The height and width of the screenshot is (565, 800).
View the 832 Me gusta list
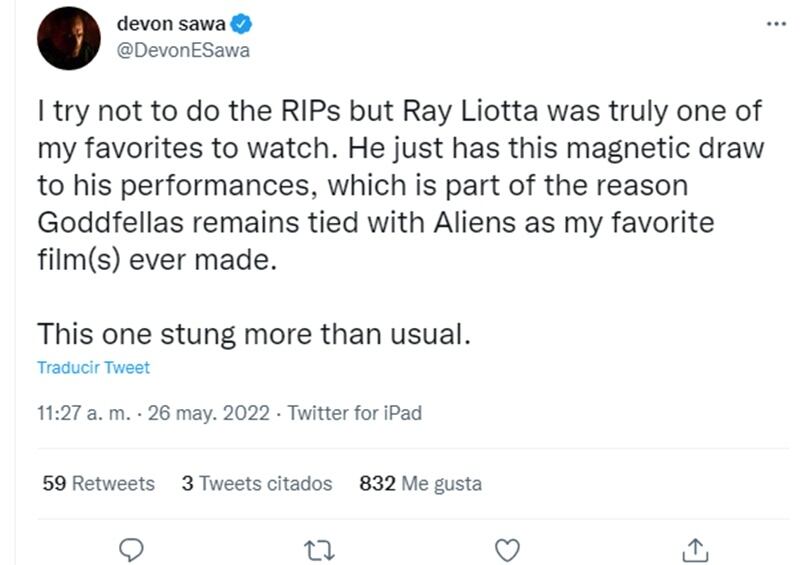[x=420, y=484]
